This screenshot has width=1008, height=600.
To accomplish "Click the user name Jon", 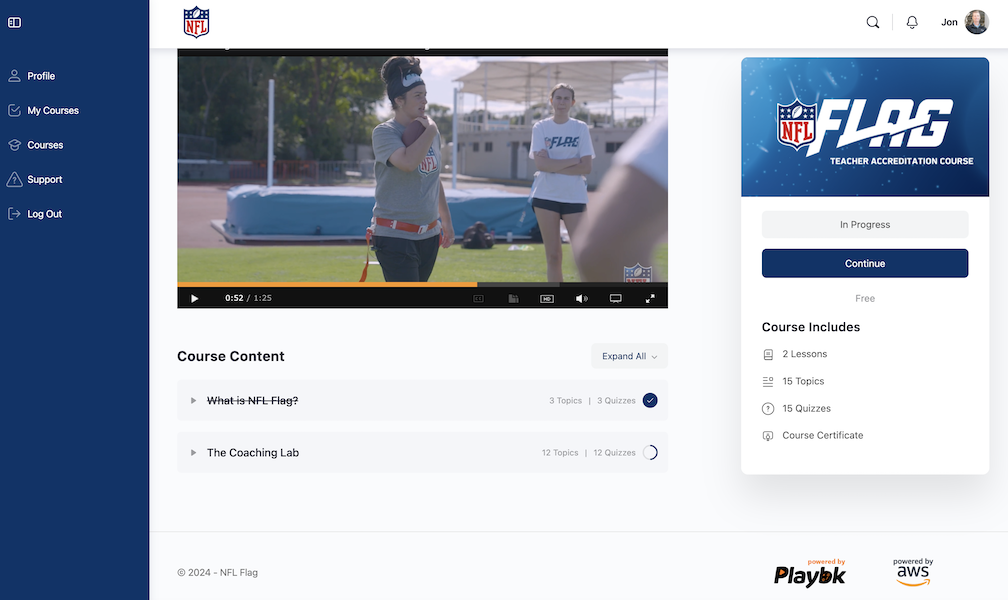I will (949, 23).
